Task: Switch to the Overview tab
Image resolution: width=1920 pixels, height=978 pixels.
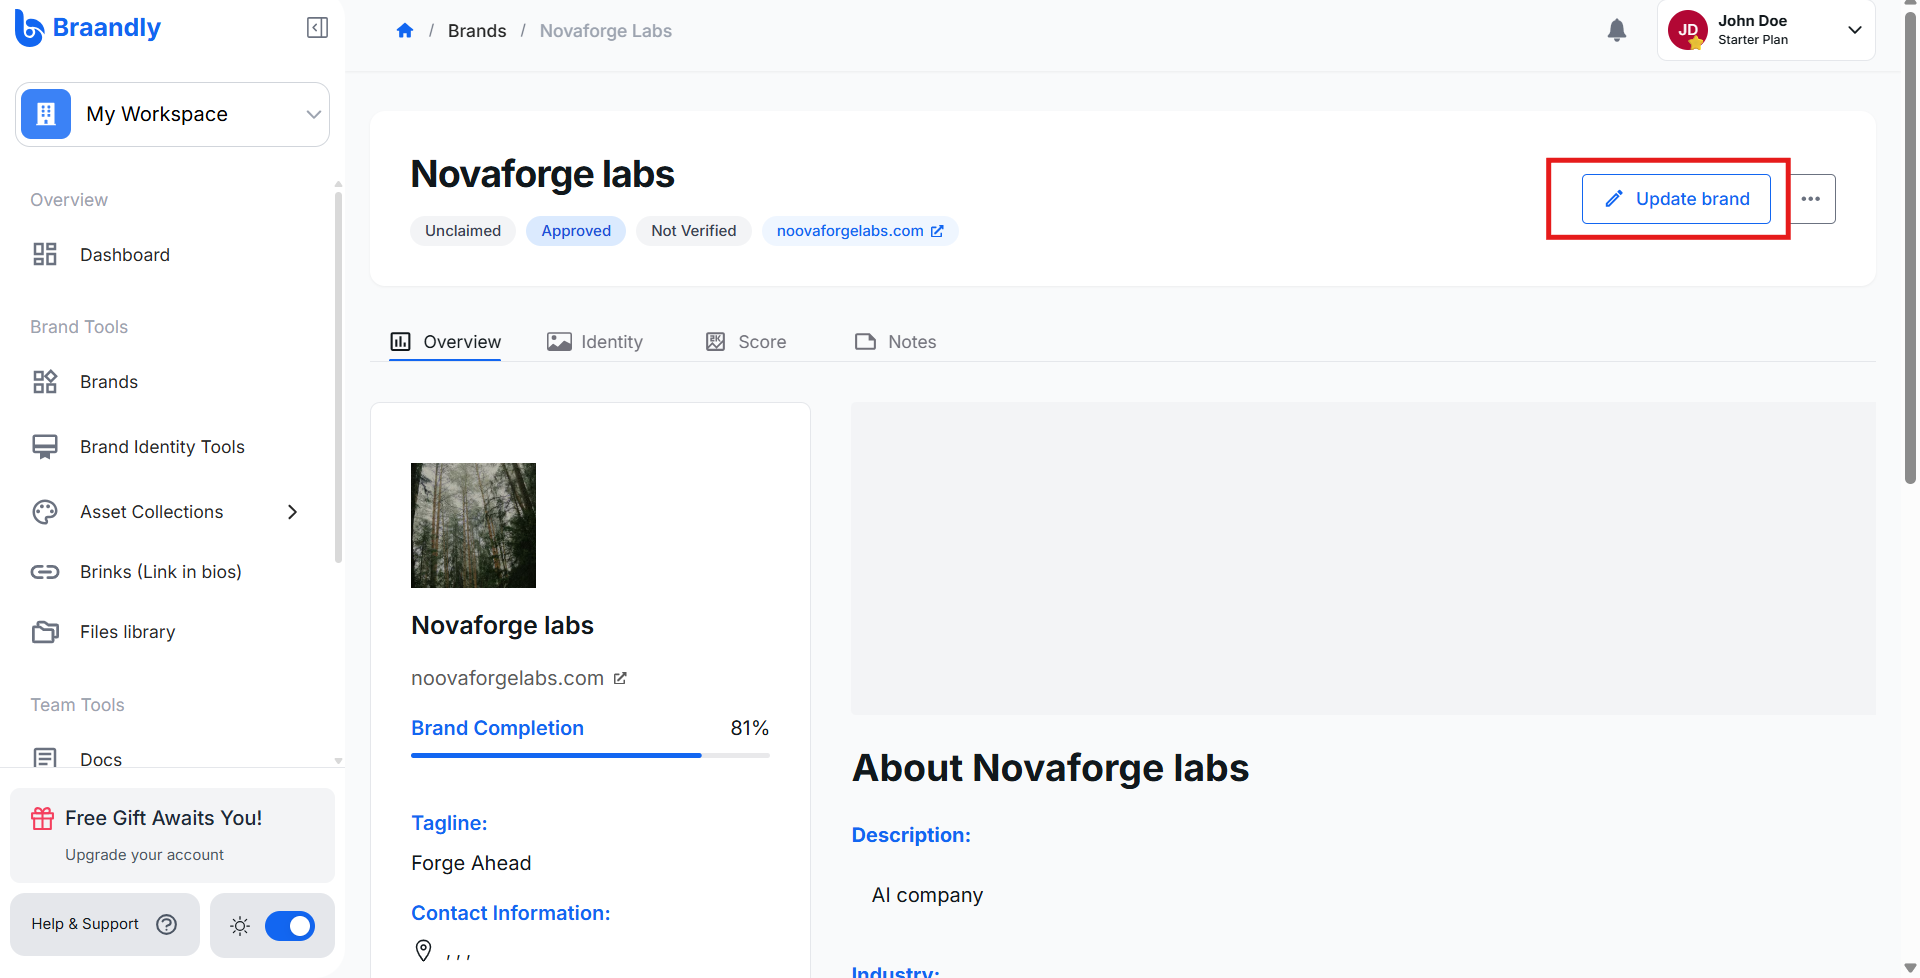Action: tap(445, 342)
